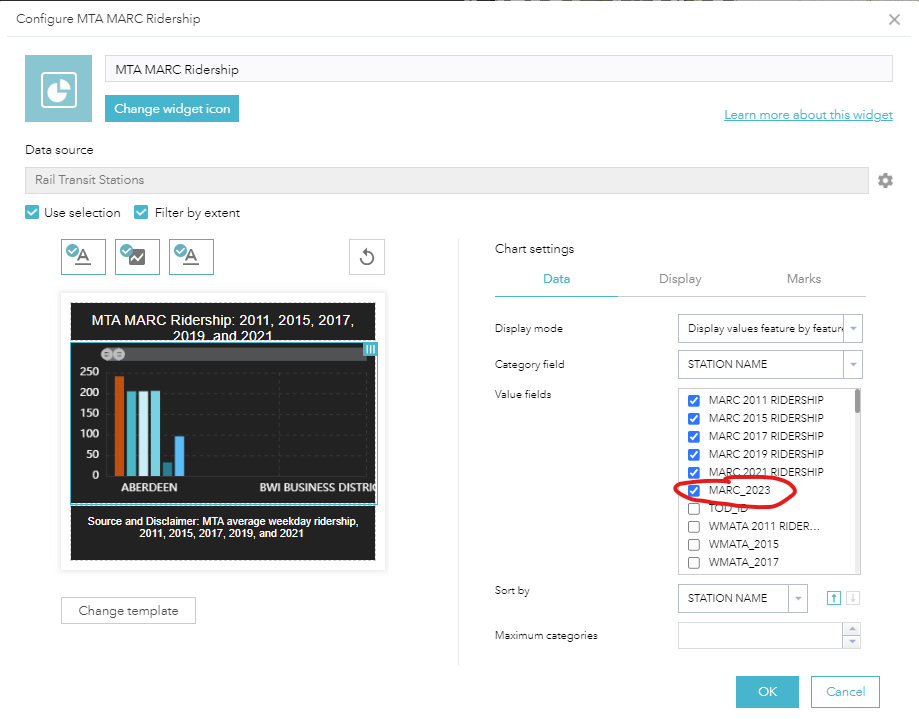This screenshot has width=919, height=719.
Task: Open data source settings gear
Action: [885, 180]
